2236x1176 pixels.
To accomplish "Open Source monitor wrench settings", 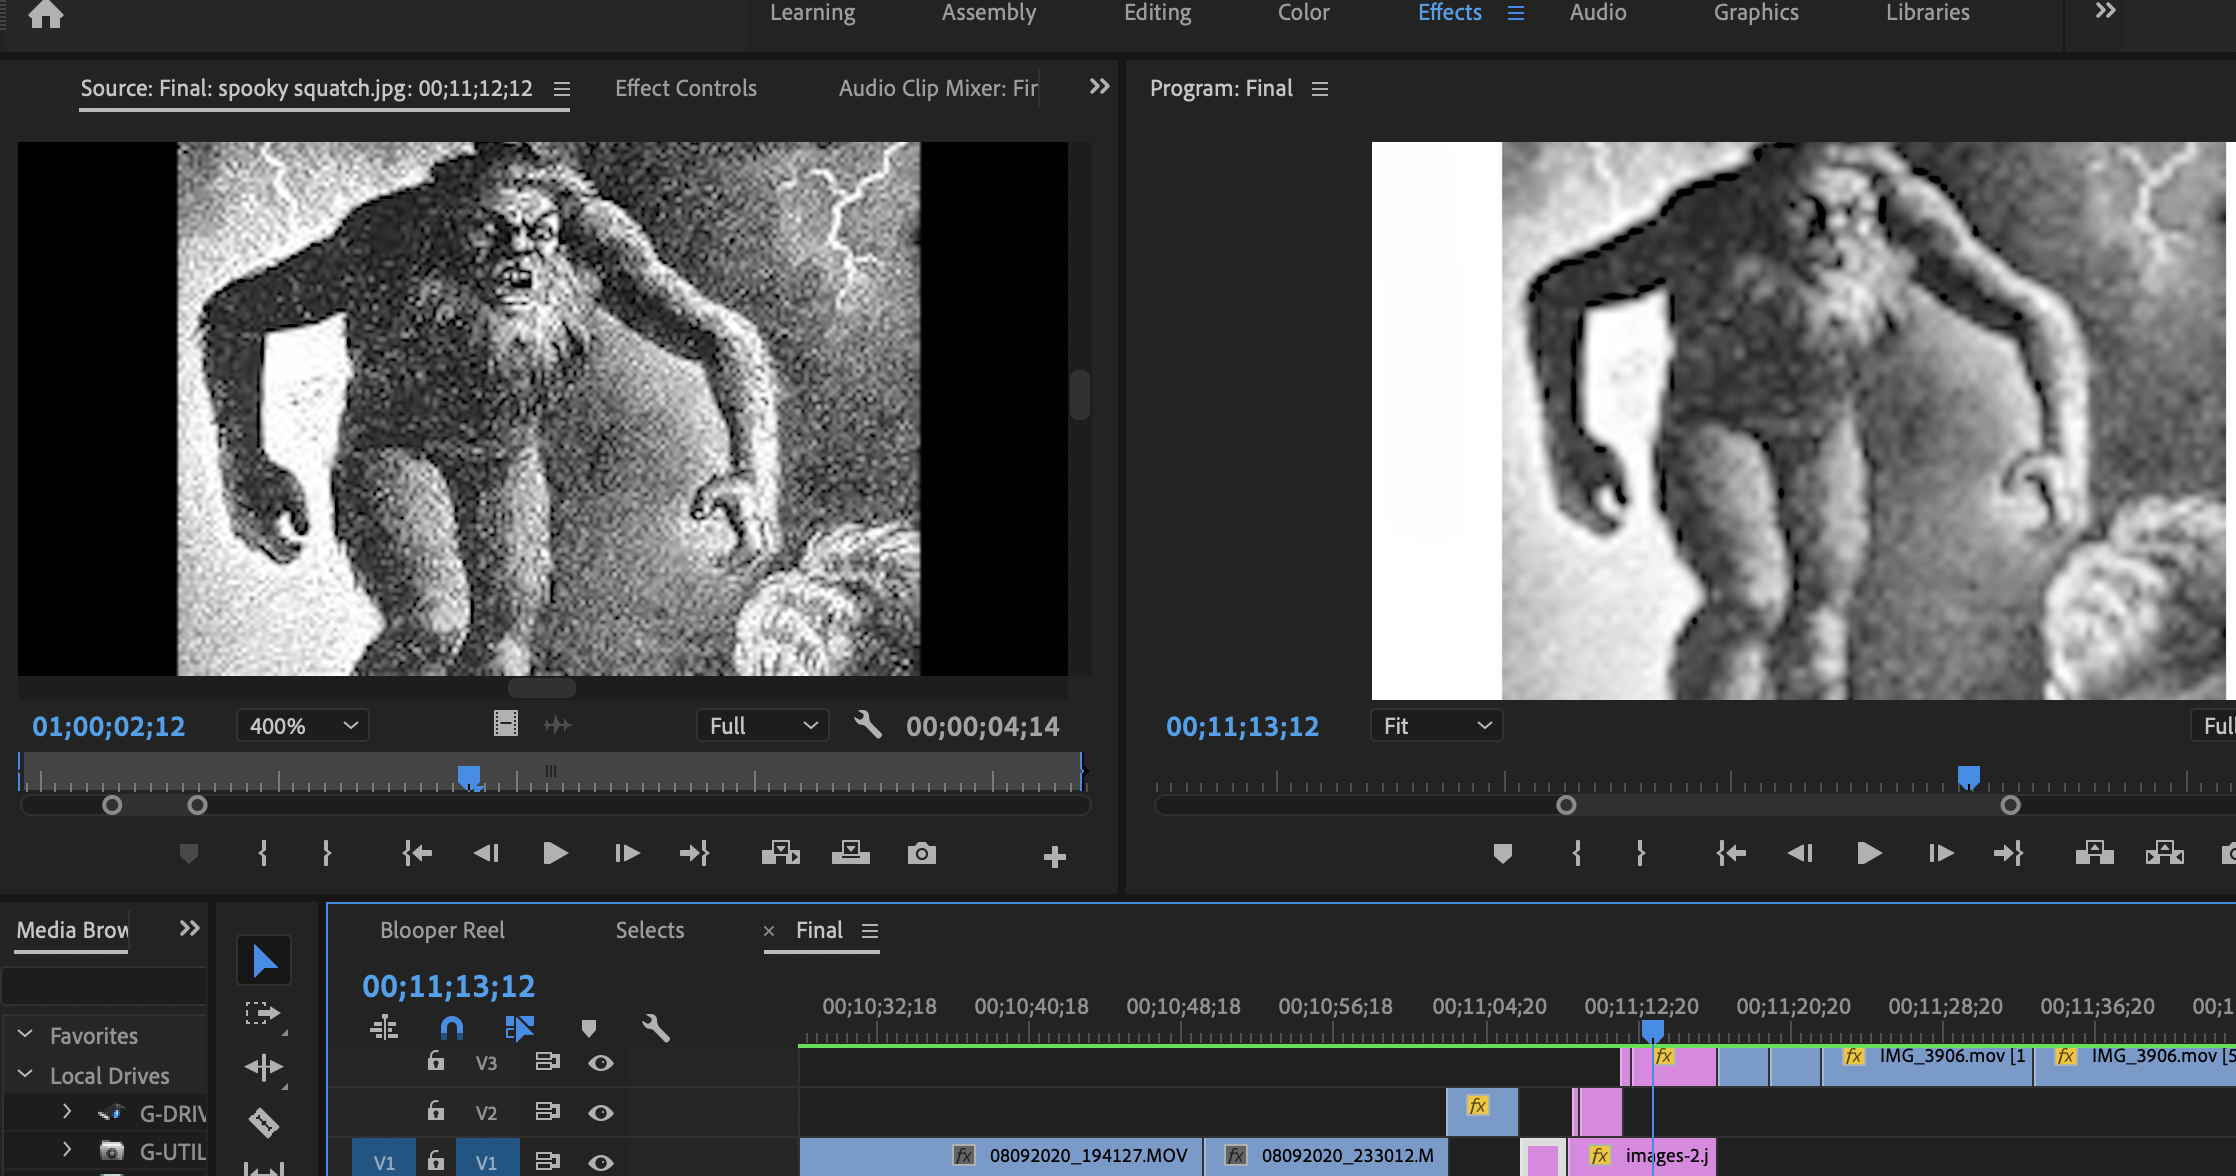I will (867, 725).
